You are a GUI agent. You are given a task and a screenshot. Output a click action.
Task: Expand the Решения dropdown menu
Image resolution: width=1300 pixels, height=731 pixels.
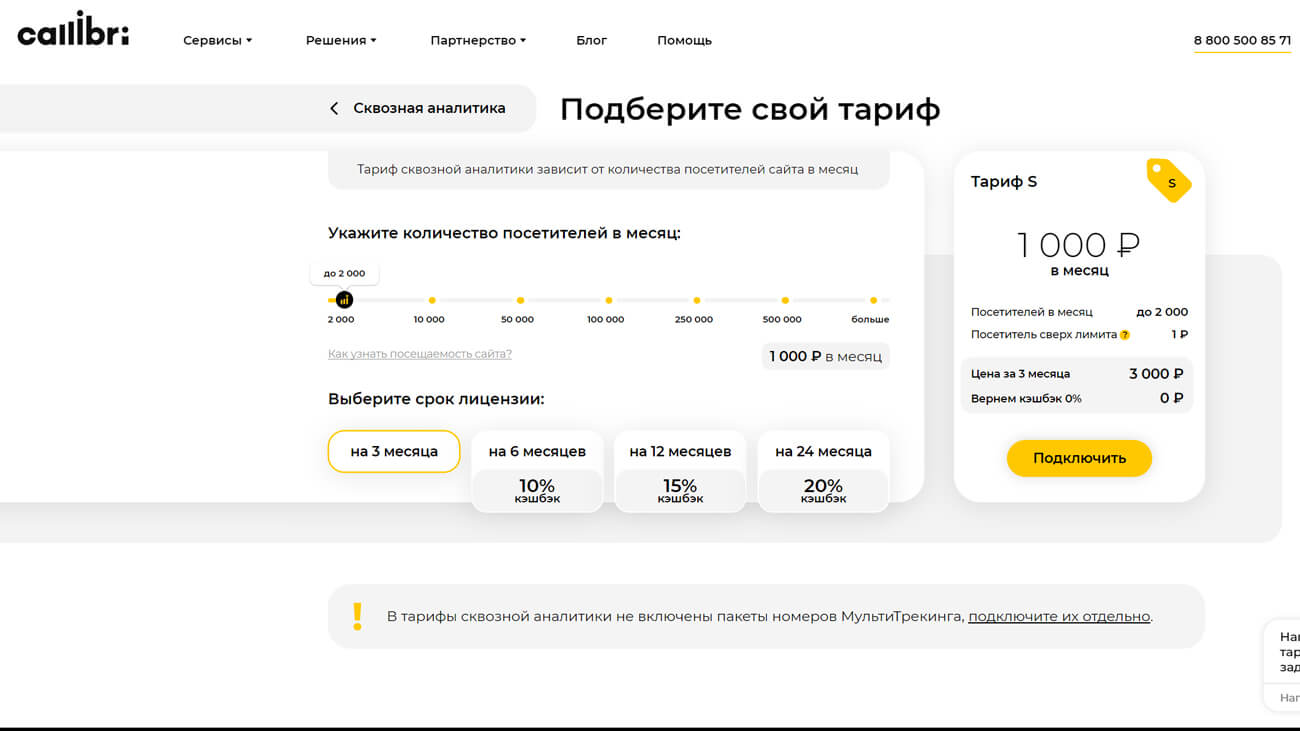click(x=341, y=41)
